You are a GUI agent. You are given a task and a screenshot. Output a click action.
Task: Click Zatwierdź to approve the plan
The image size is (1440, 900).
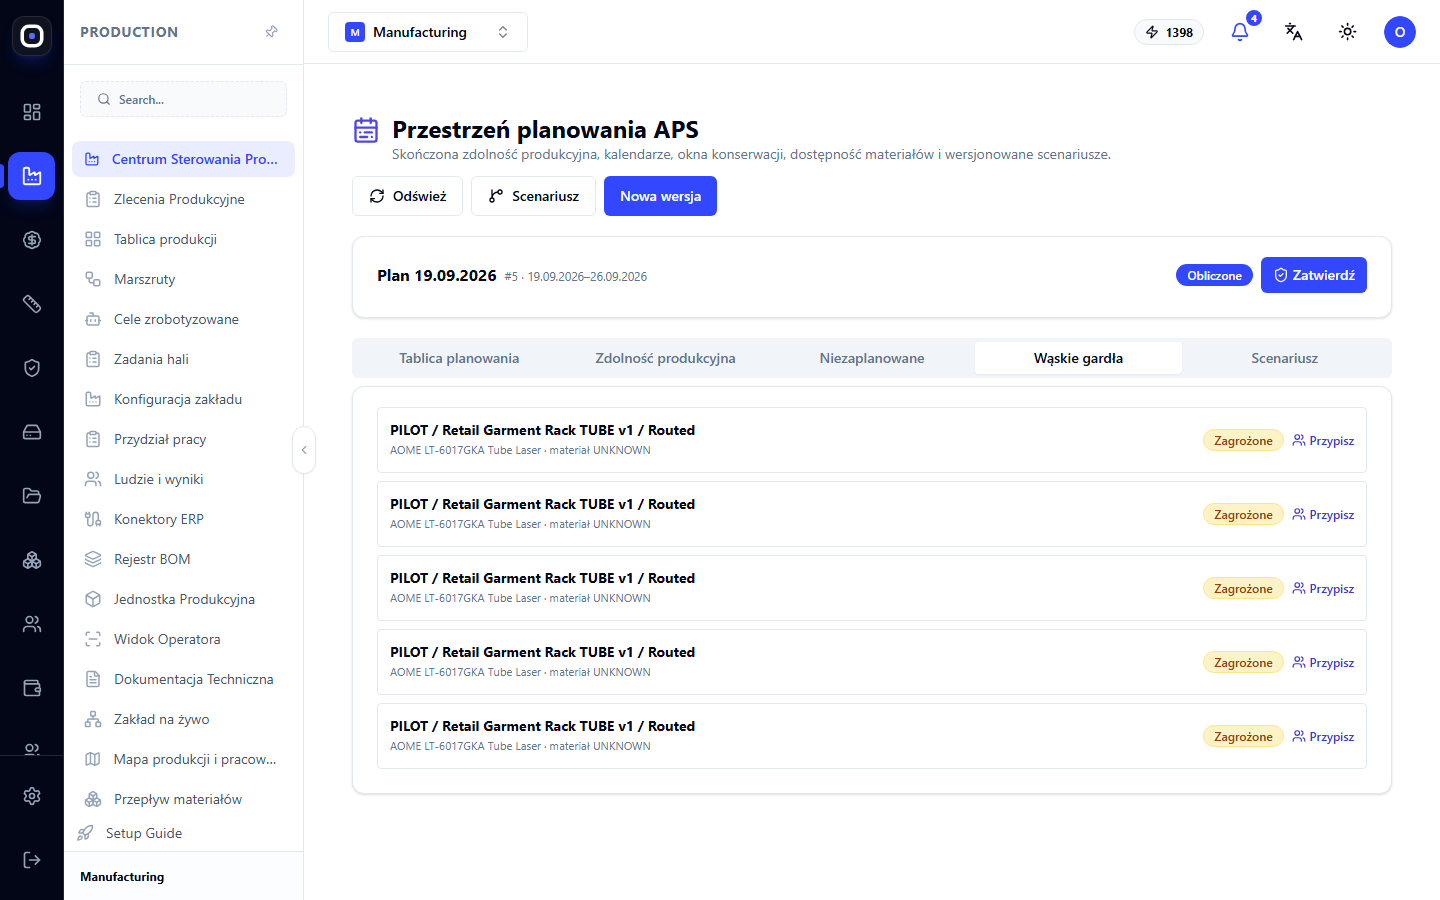[x=1313, y=275]
